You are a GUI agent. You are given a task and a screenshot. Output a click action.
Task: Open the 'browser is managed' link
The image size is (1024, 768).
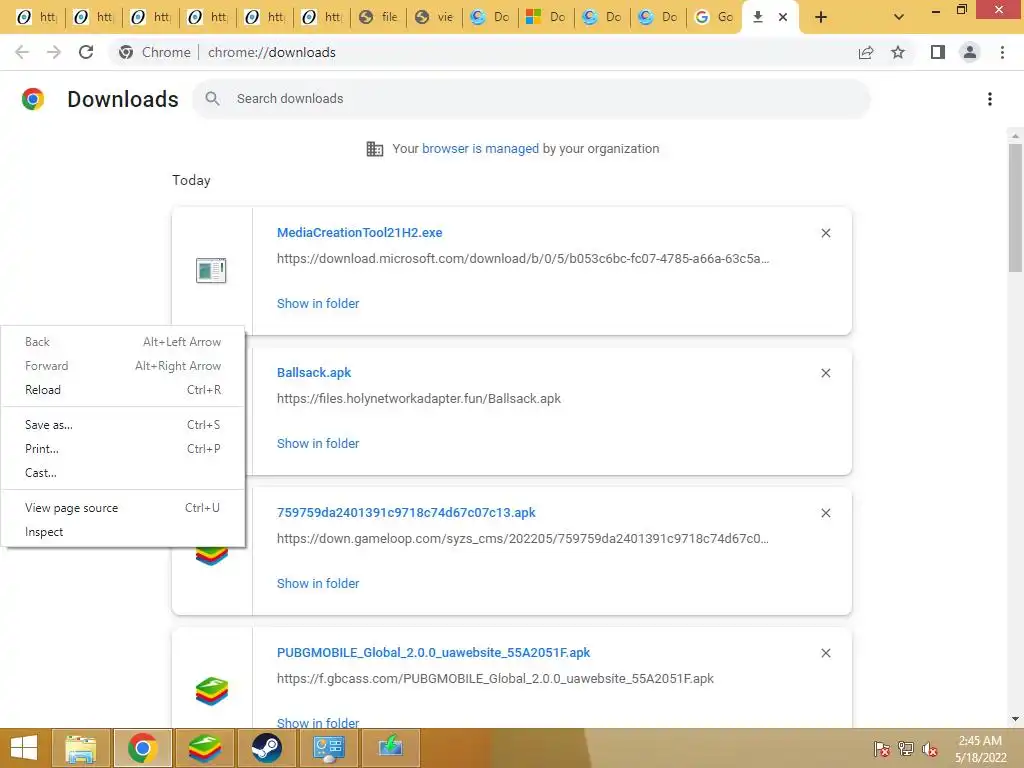[481, 149]
